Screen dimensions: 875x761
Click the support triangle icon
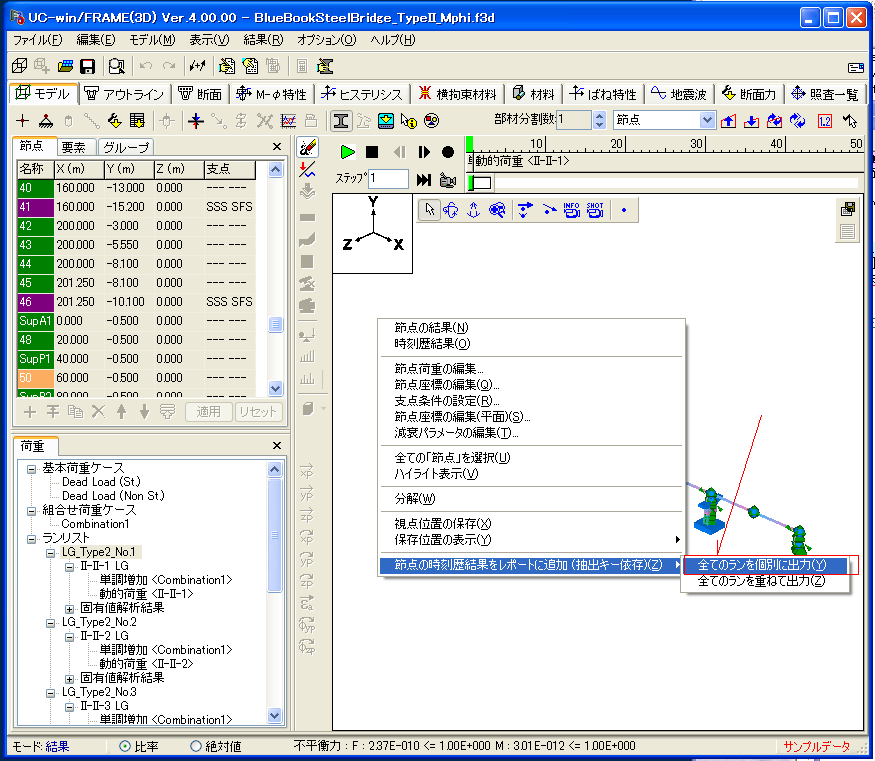point(46,121)
